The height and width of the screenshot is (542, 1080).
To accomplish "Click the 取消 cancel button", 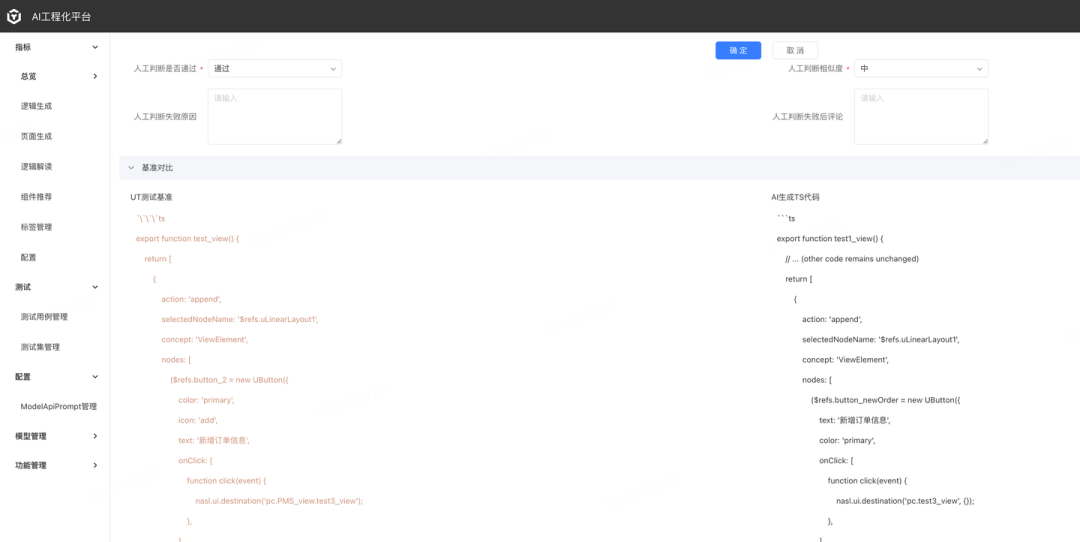I will coord(795,50).
